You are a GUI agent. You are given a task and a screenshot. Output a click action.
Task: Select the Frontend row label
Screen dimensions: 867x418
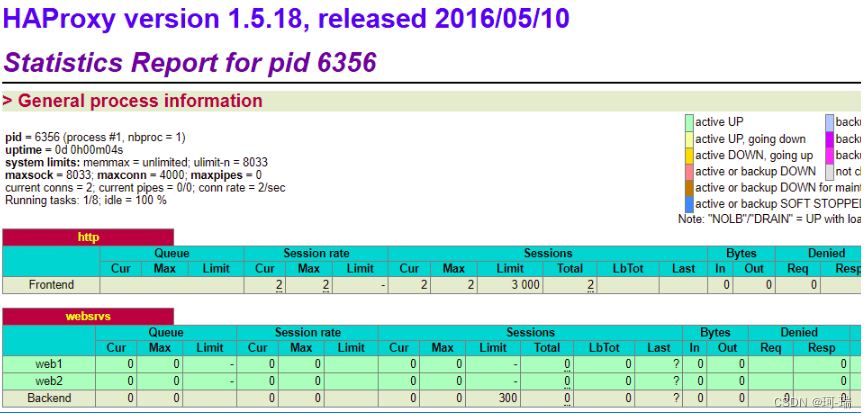[x=51, y=285]
